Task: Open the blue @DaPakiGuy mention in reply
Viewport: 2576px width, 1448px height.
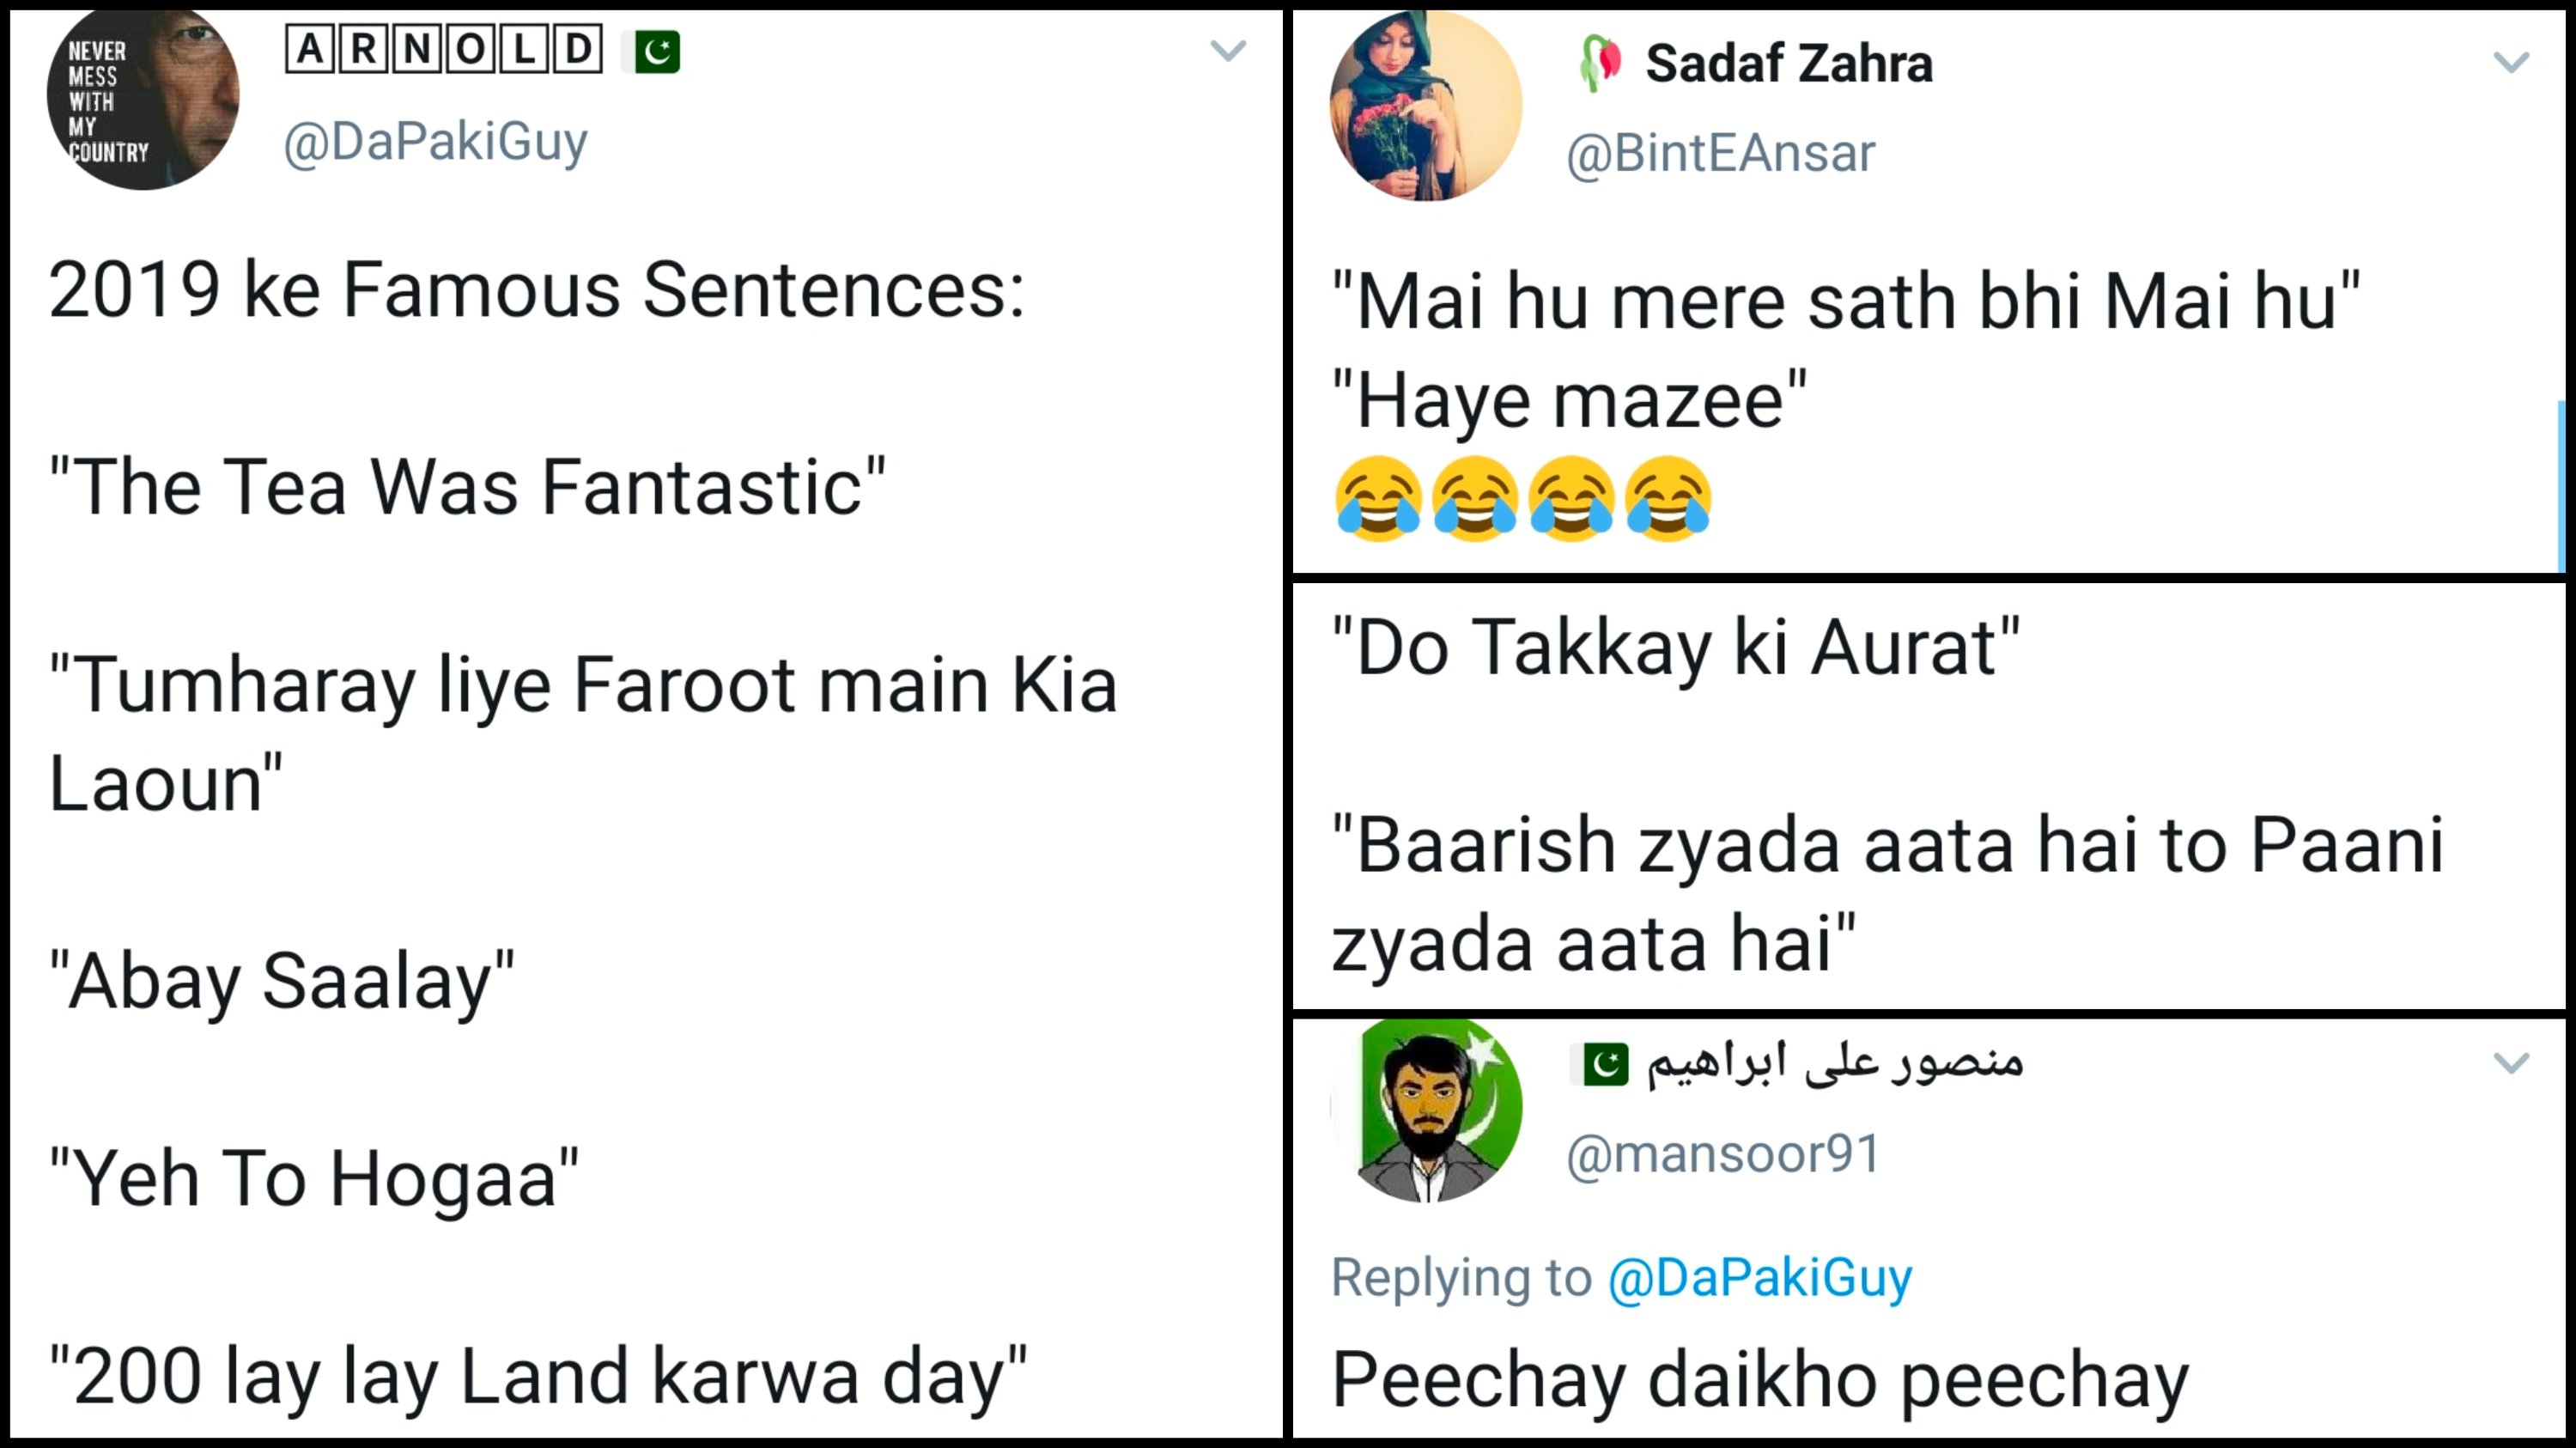Action: [x=1760, y=1278]
